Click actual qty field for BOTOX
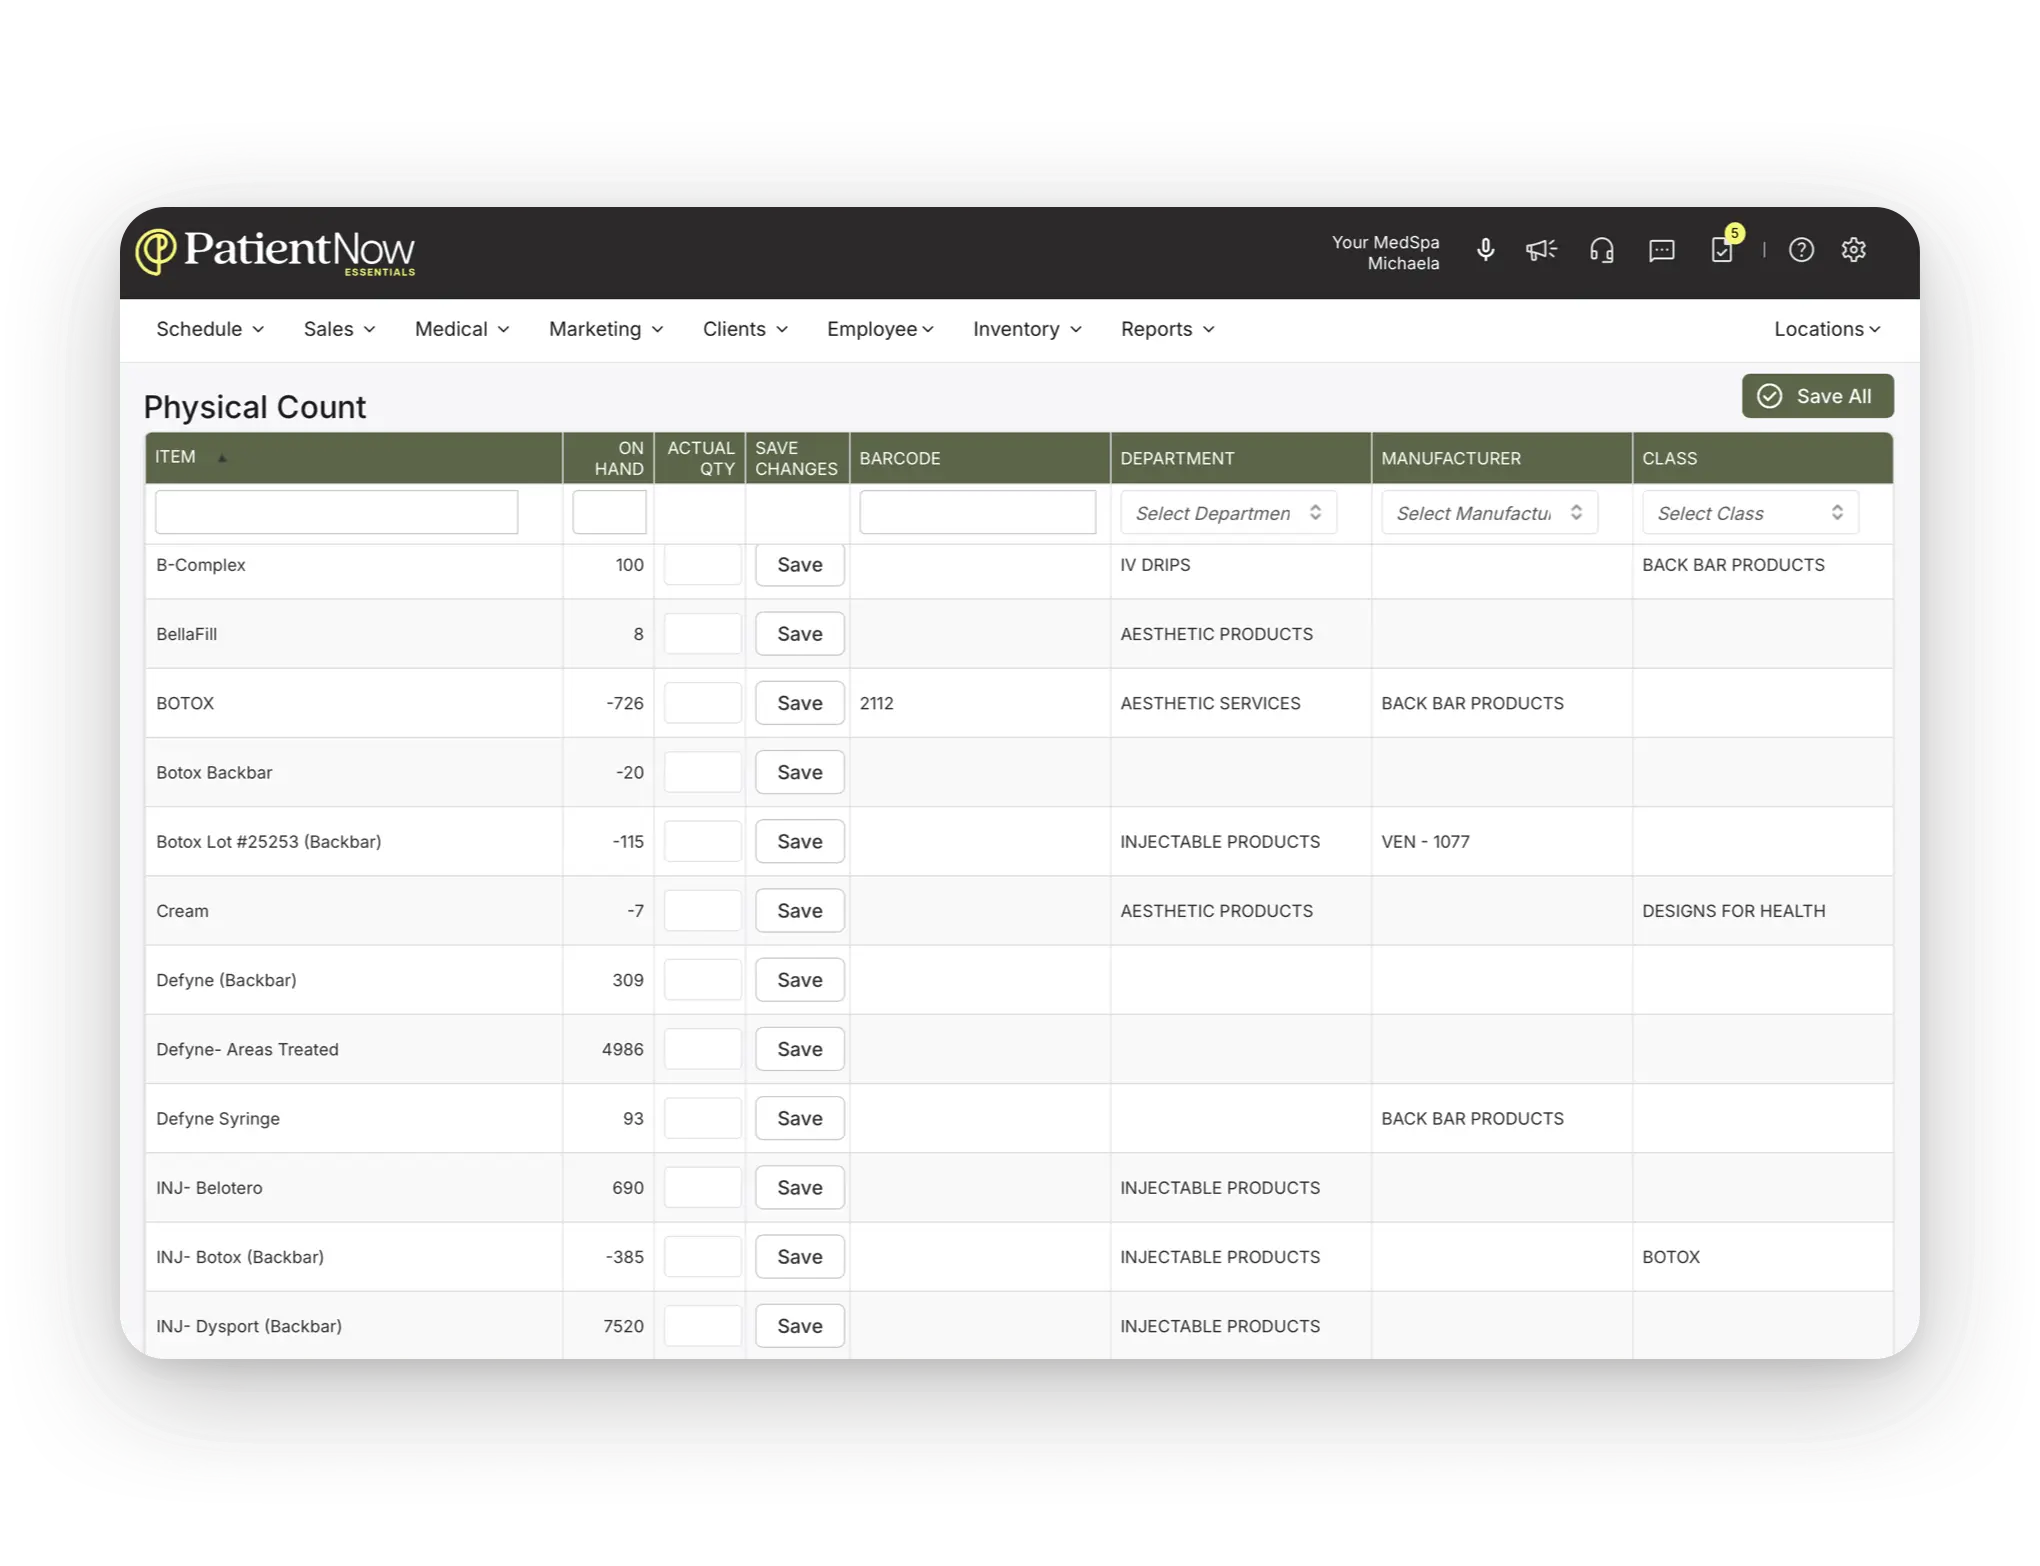Screen dimensions: 2040x1566 tap(702, 703)
